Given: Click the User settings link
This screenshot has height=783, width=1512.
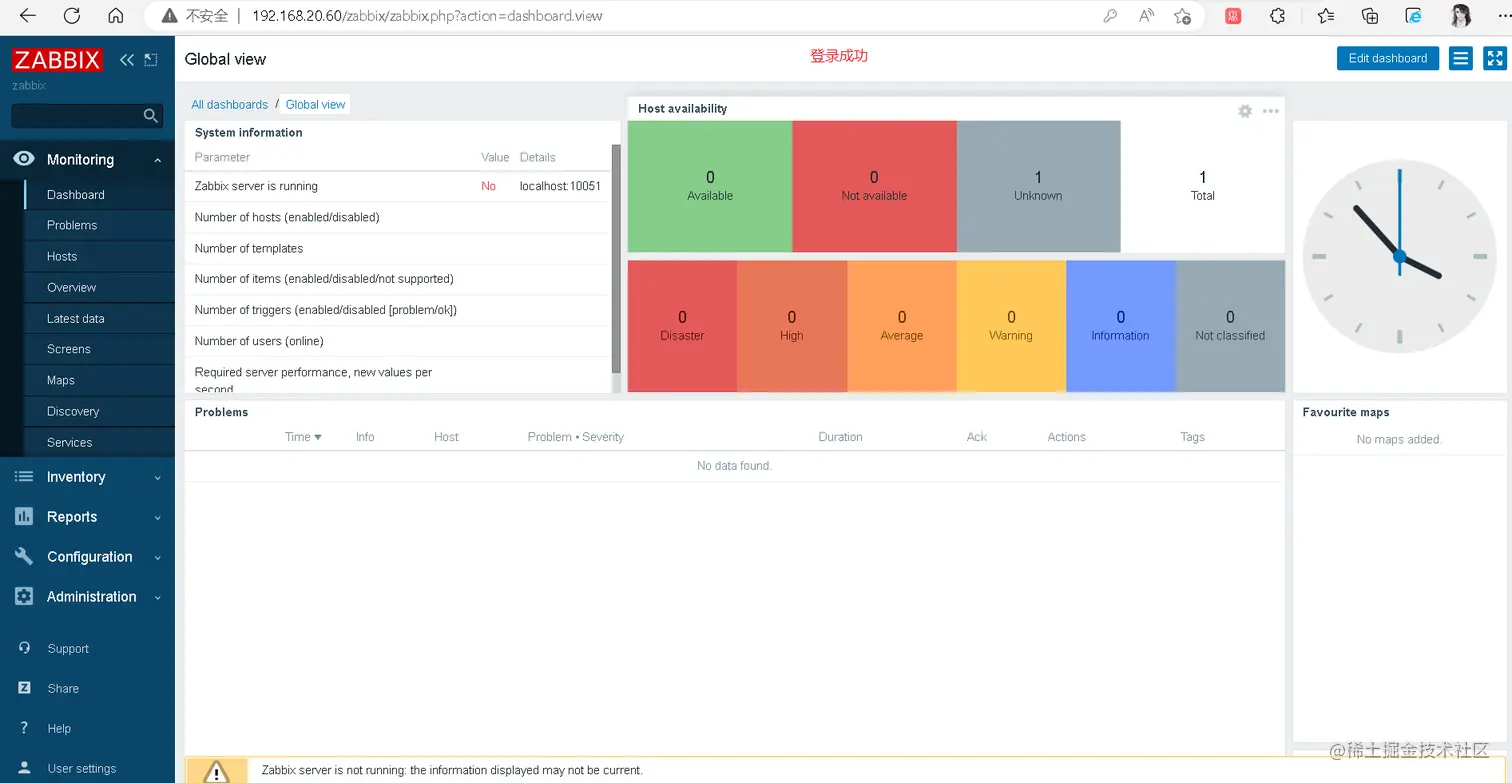Looking at the screenshot, I should point(82,769).
